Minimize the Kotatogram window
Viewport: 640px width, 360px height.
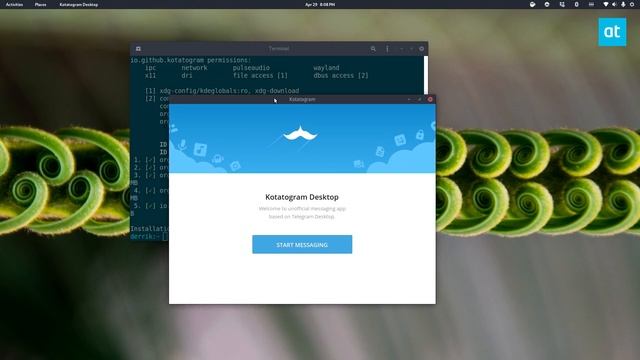409,99
